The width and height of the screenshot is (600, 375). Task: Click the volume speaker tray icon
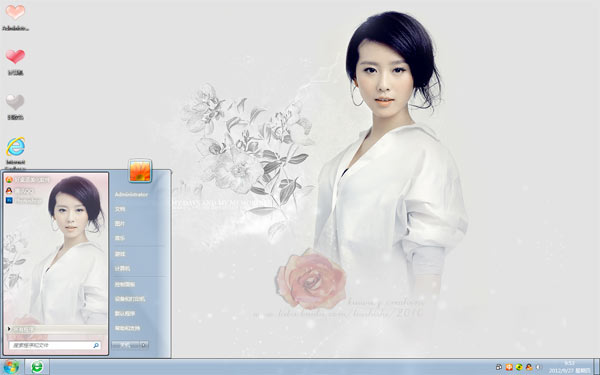pos(538,367)
